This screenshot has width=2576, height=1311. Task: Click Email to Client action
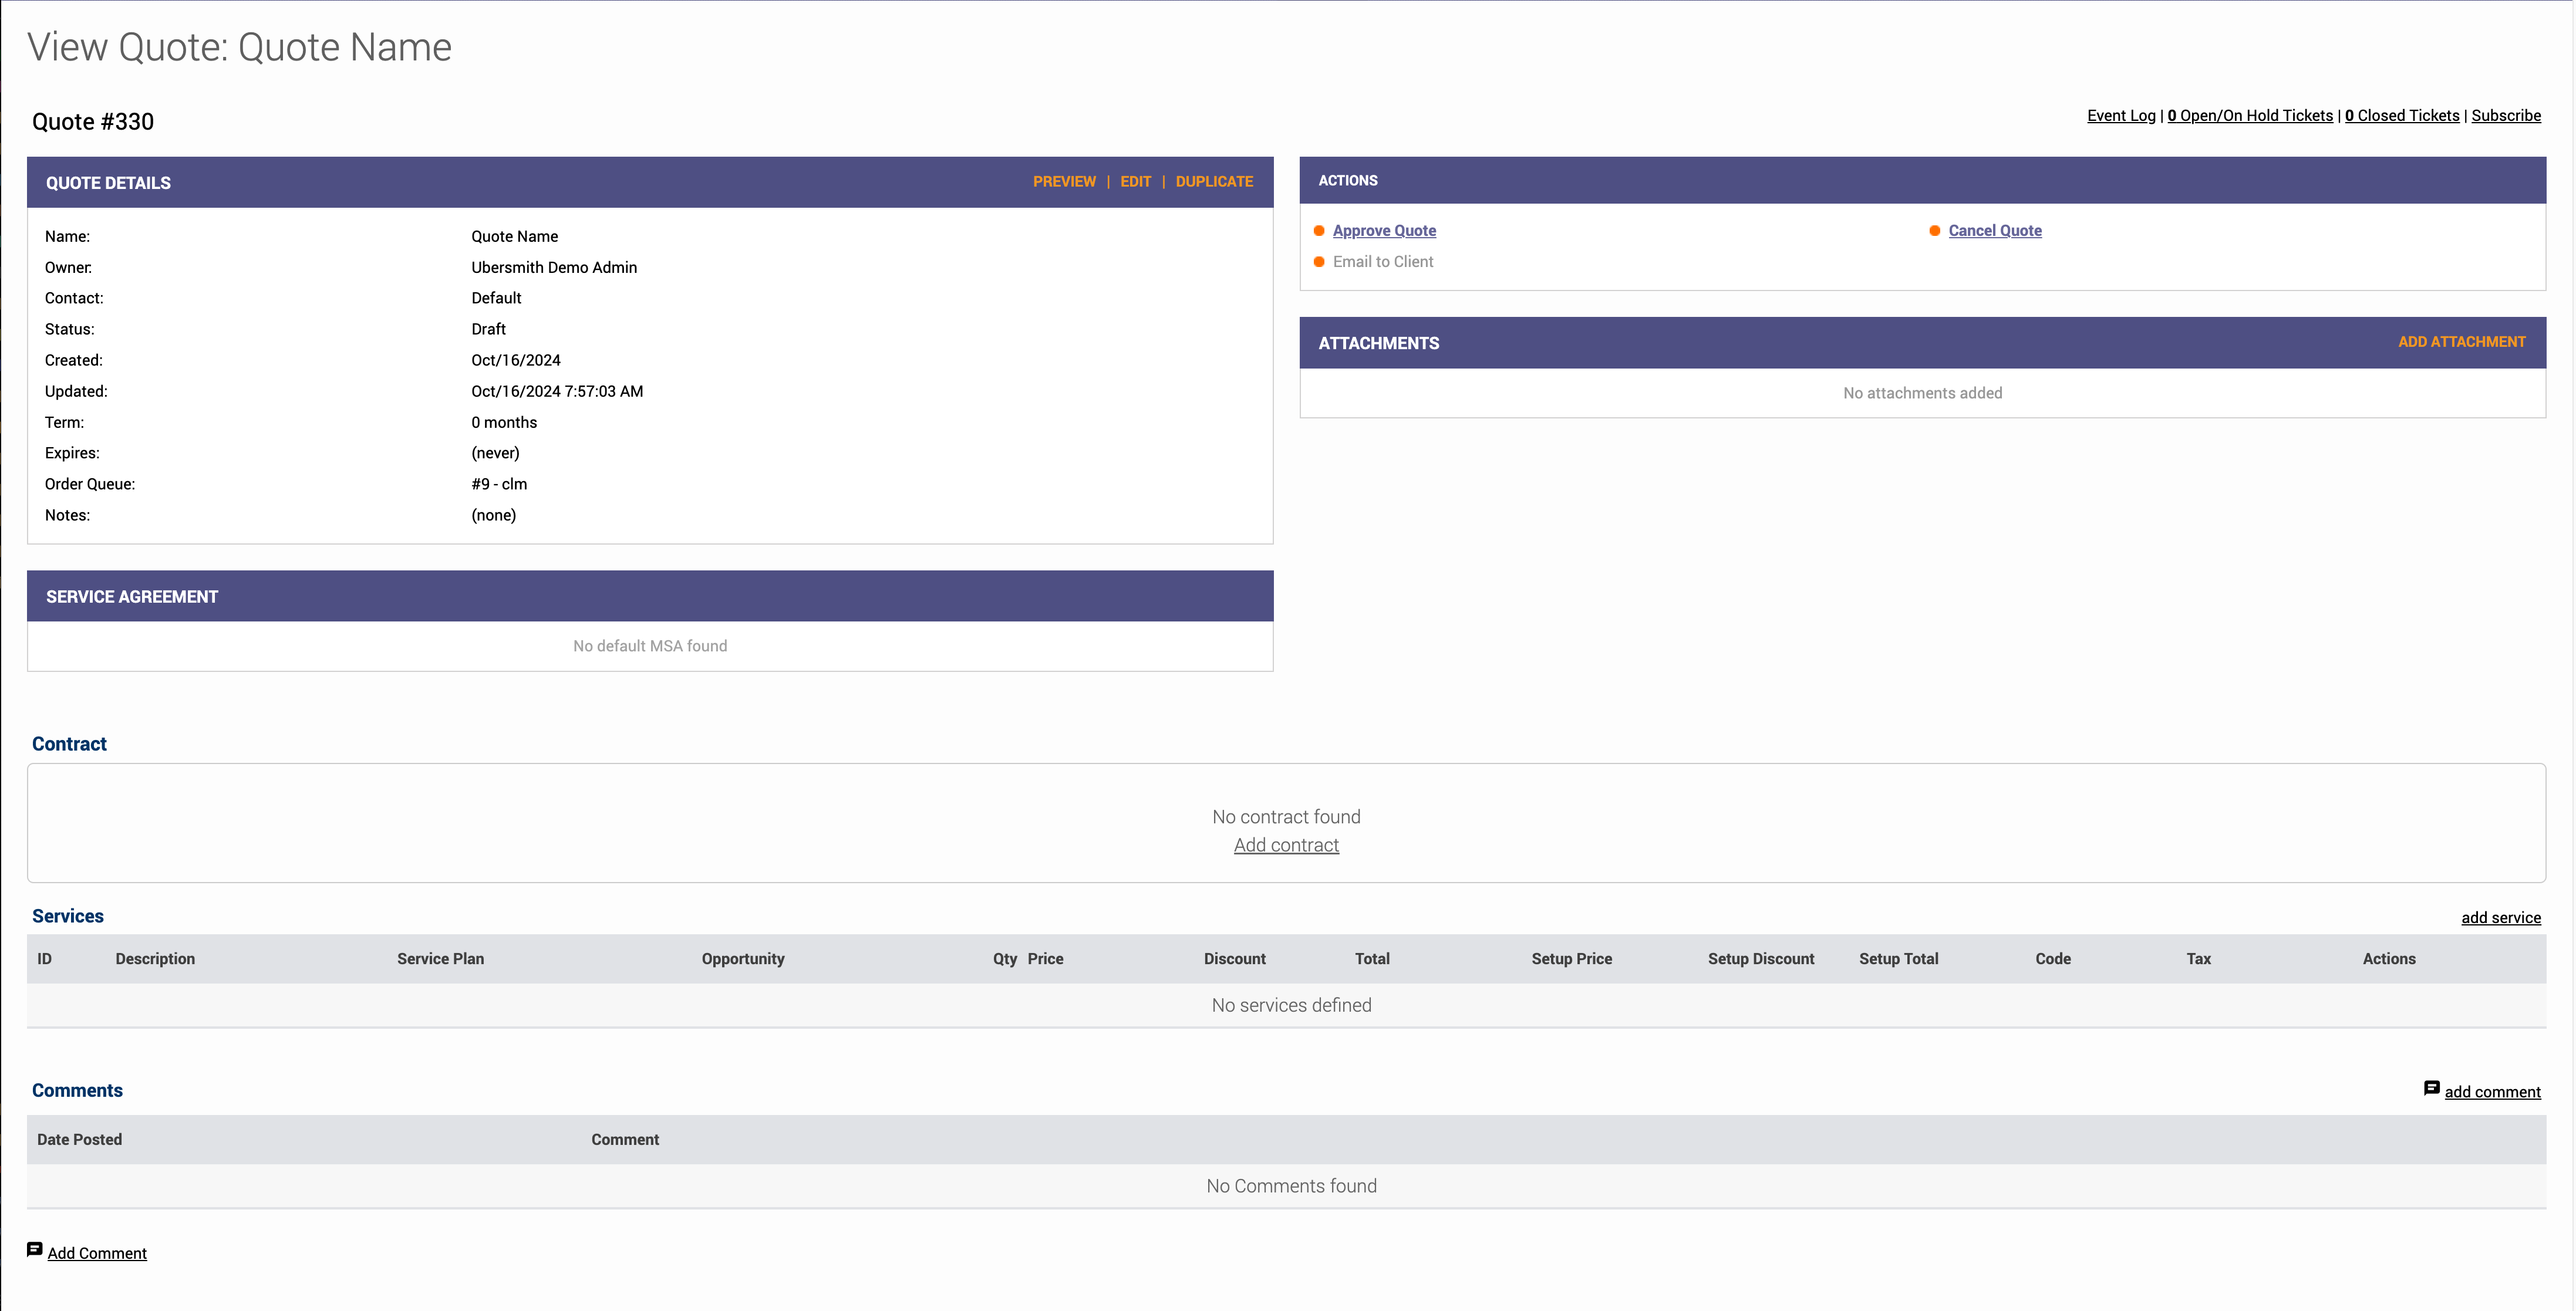[x=1383, y=262]
